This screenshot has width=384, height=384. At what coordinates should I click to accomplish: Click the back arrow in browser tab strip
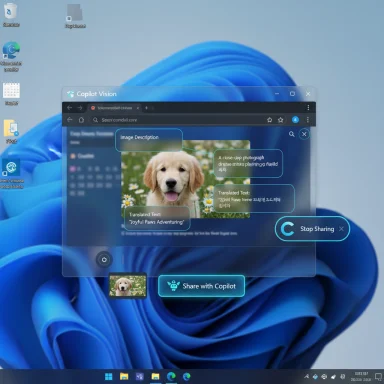pyautogui.click(x=70, y=108)
